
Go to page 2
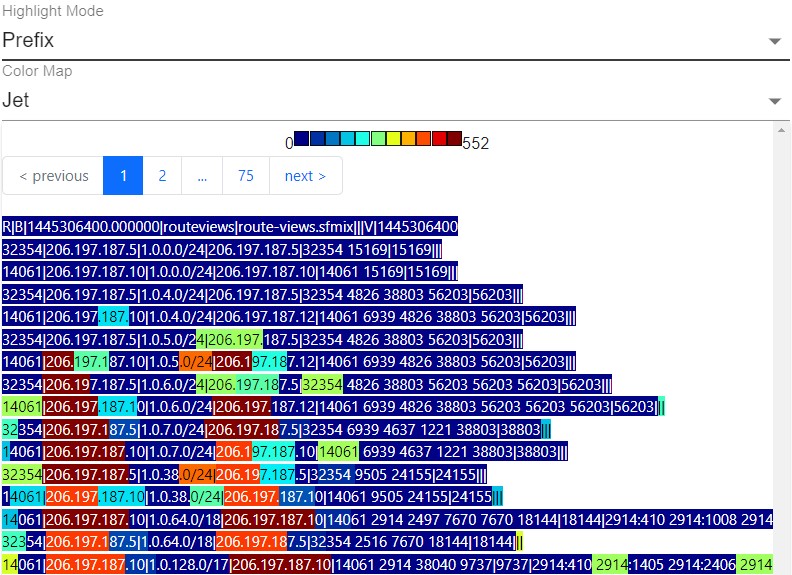162,176
